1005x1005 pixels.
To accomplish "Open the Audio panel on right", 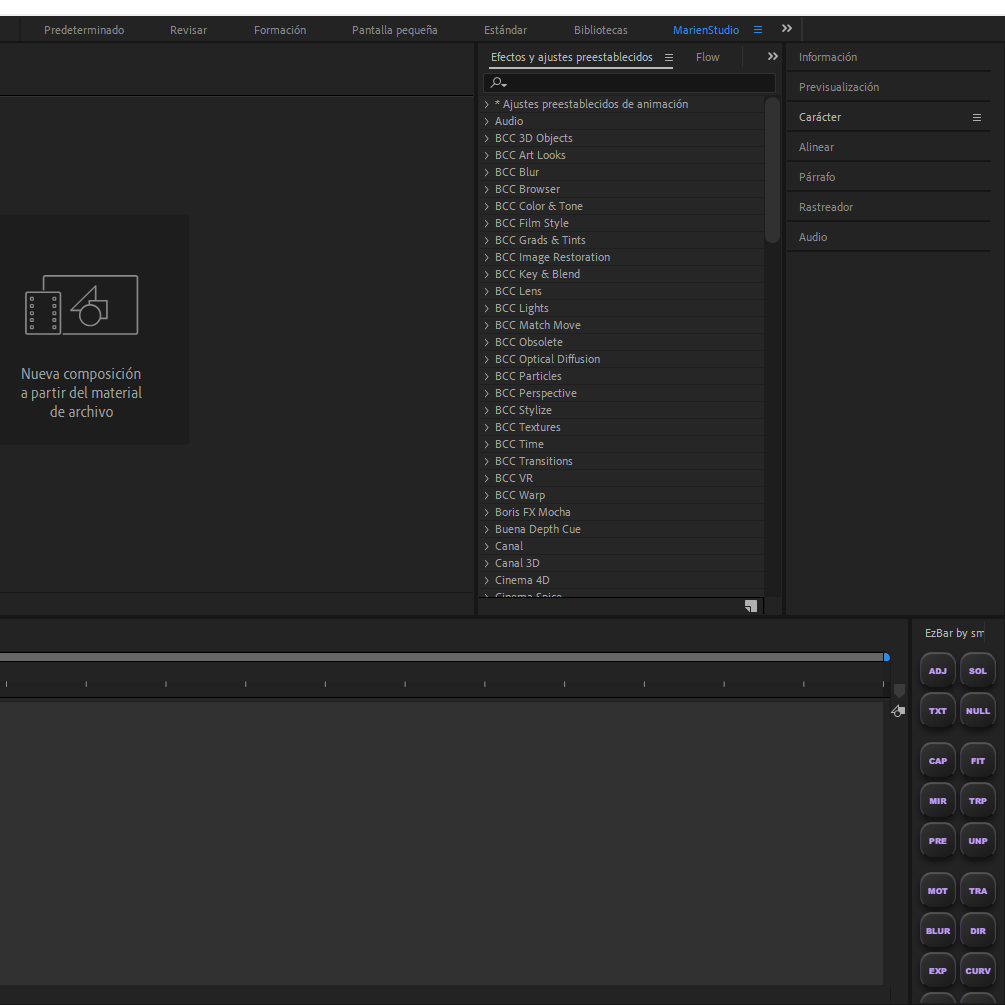I will coord(813,237).
